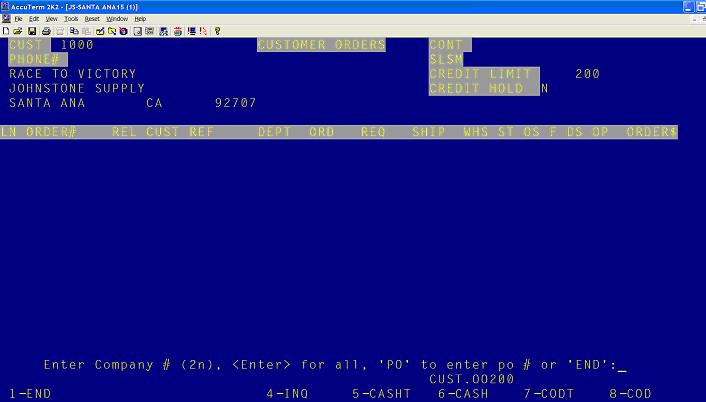Click the red and teal calendar-like icon
Image resolution: width=706 pixels, height=402 pixels.
[178, 31]
